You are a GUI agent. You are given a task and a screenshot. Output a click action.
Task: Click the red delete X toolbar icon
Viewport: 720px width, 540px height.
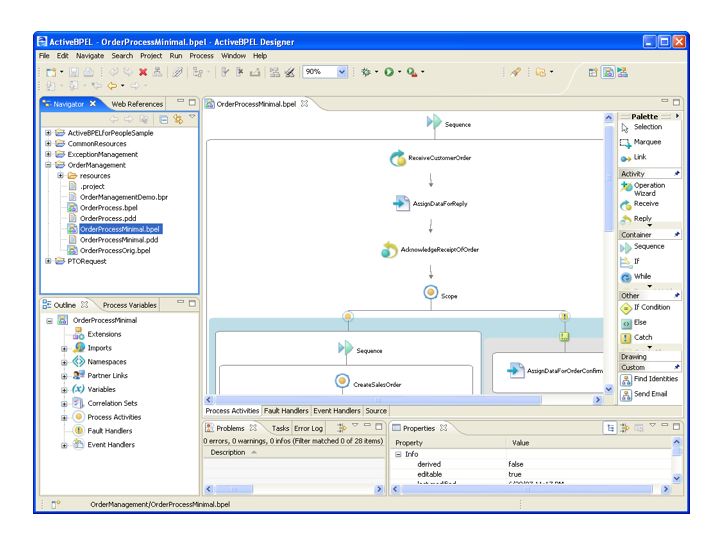pos(143,72)
